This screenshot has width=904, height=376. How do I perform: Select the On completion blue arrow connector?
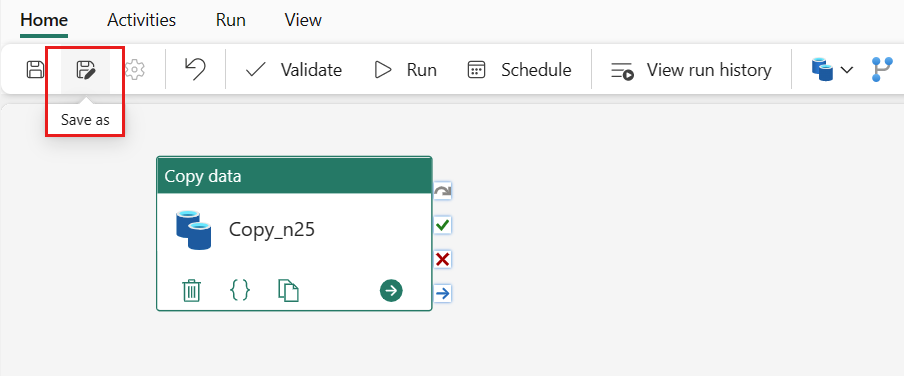[442, 294]
